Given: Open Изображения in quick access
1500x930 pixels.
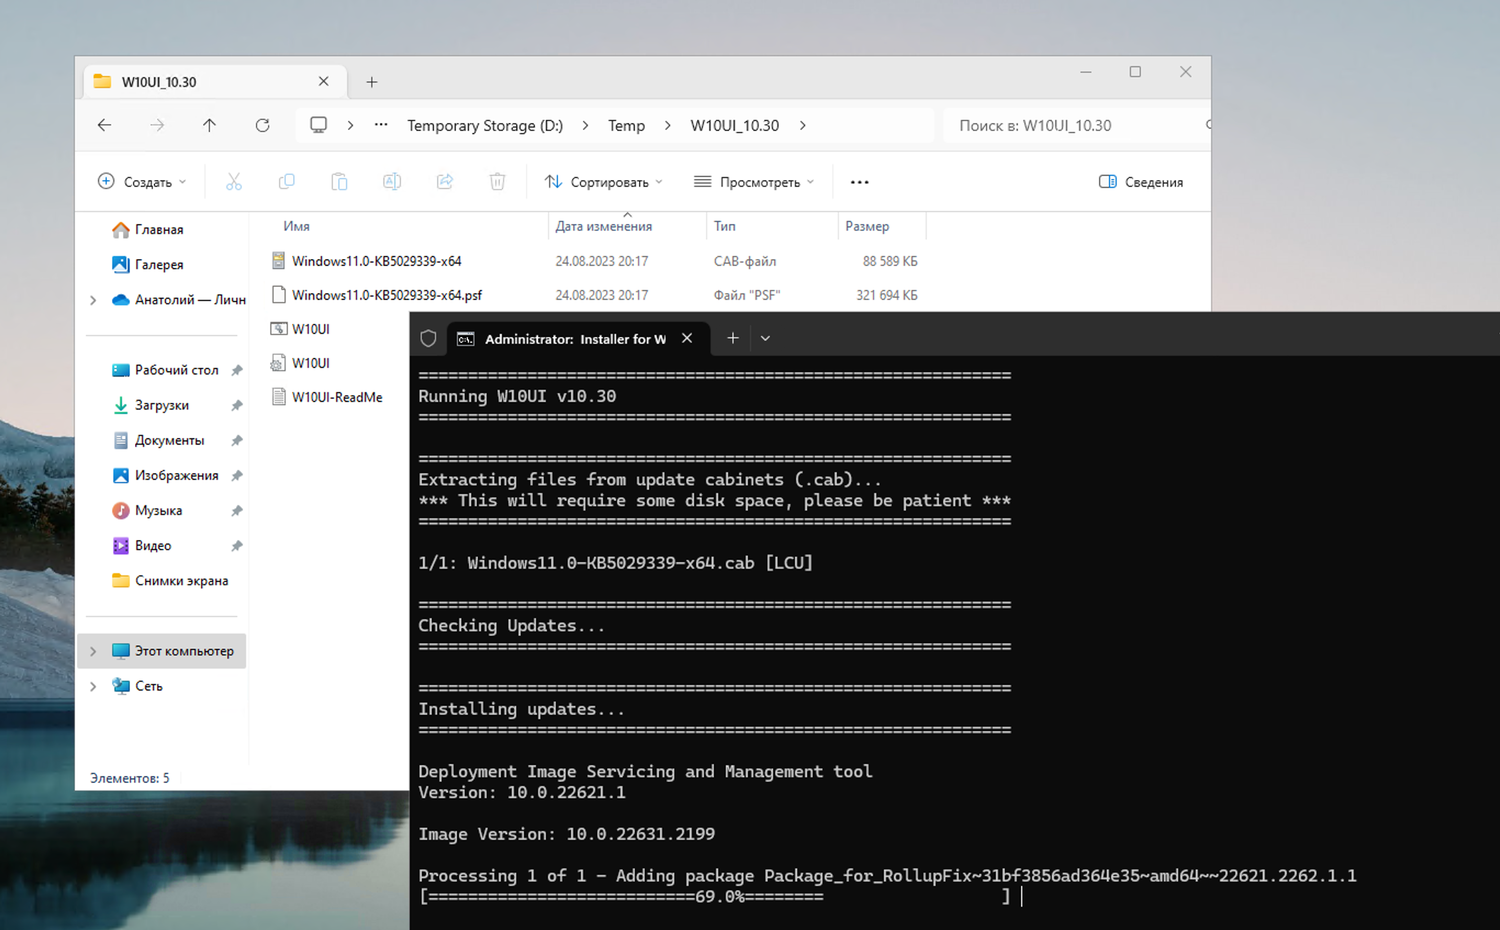Looking at the screenshot, I should coord(165,475).
